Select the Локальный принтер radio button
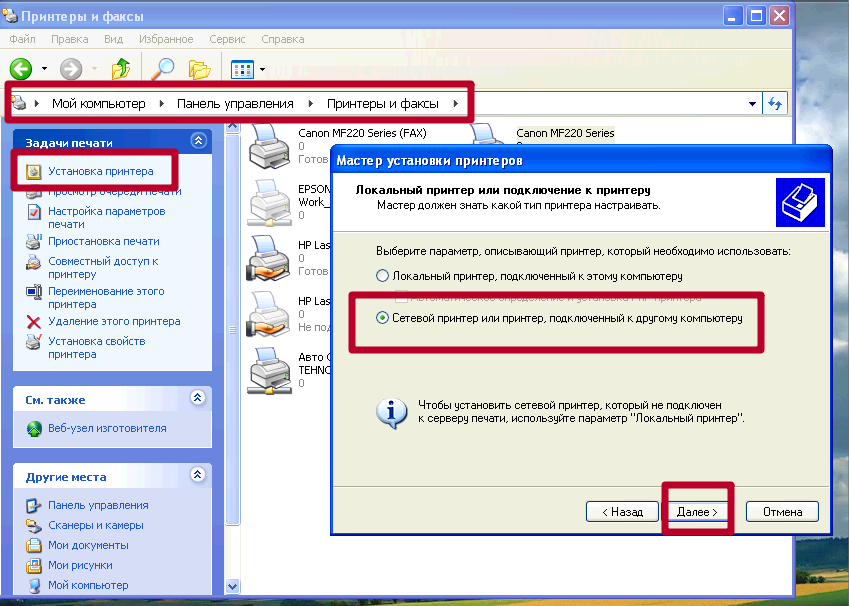Screen dimensions: 849x606 383,273
